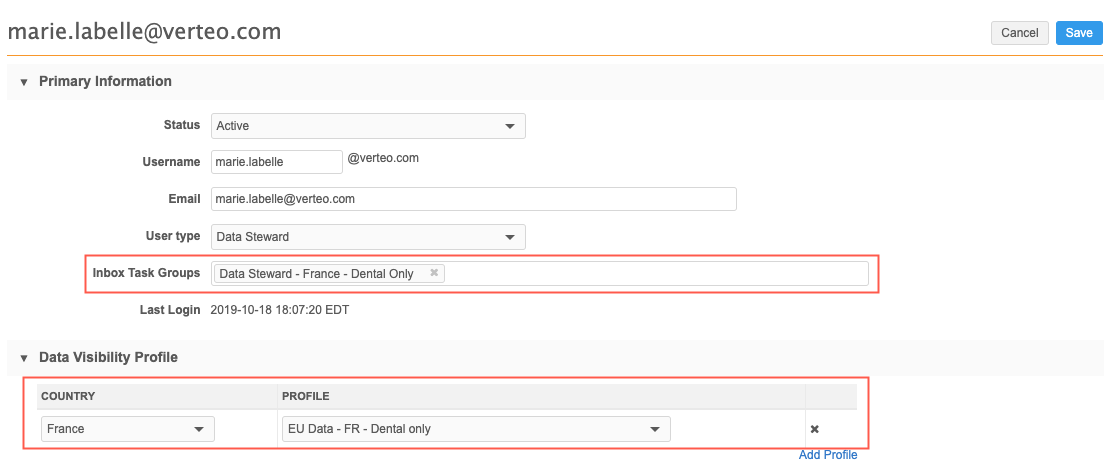
Task: Open the User type dropdown
Action: click(x=368, y=237)
